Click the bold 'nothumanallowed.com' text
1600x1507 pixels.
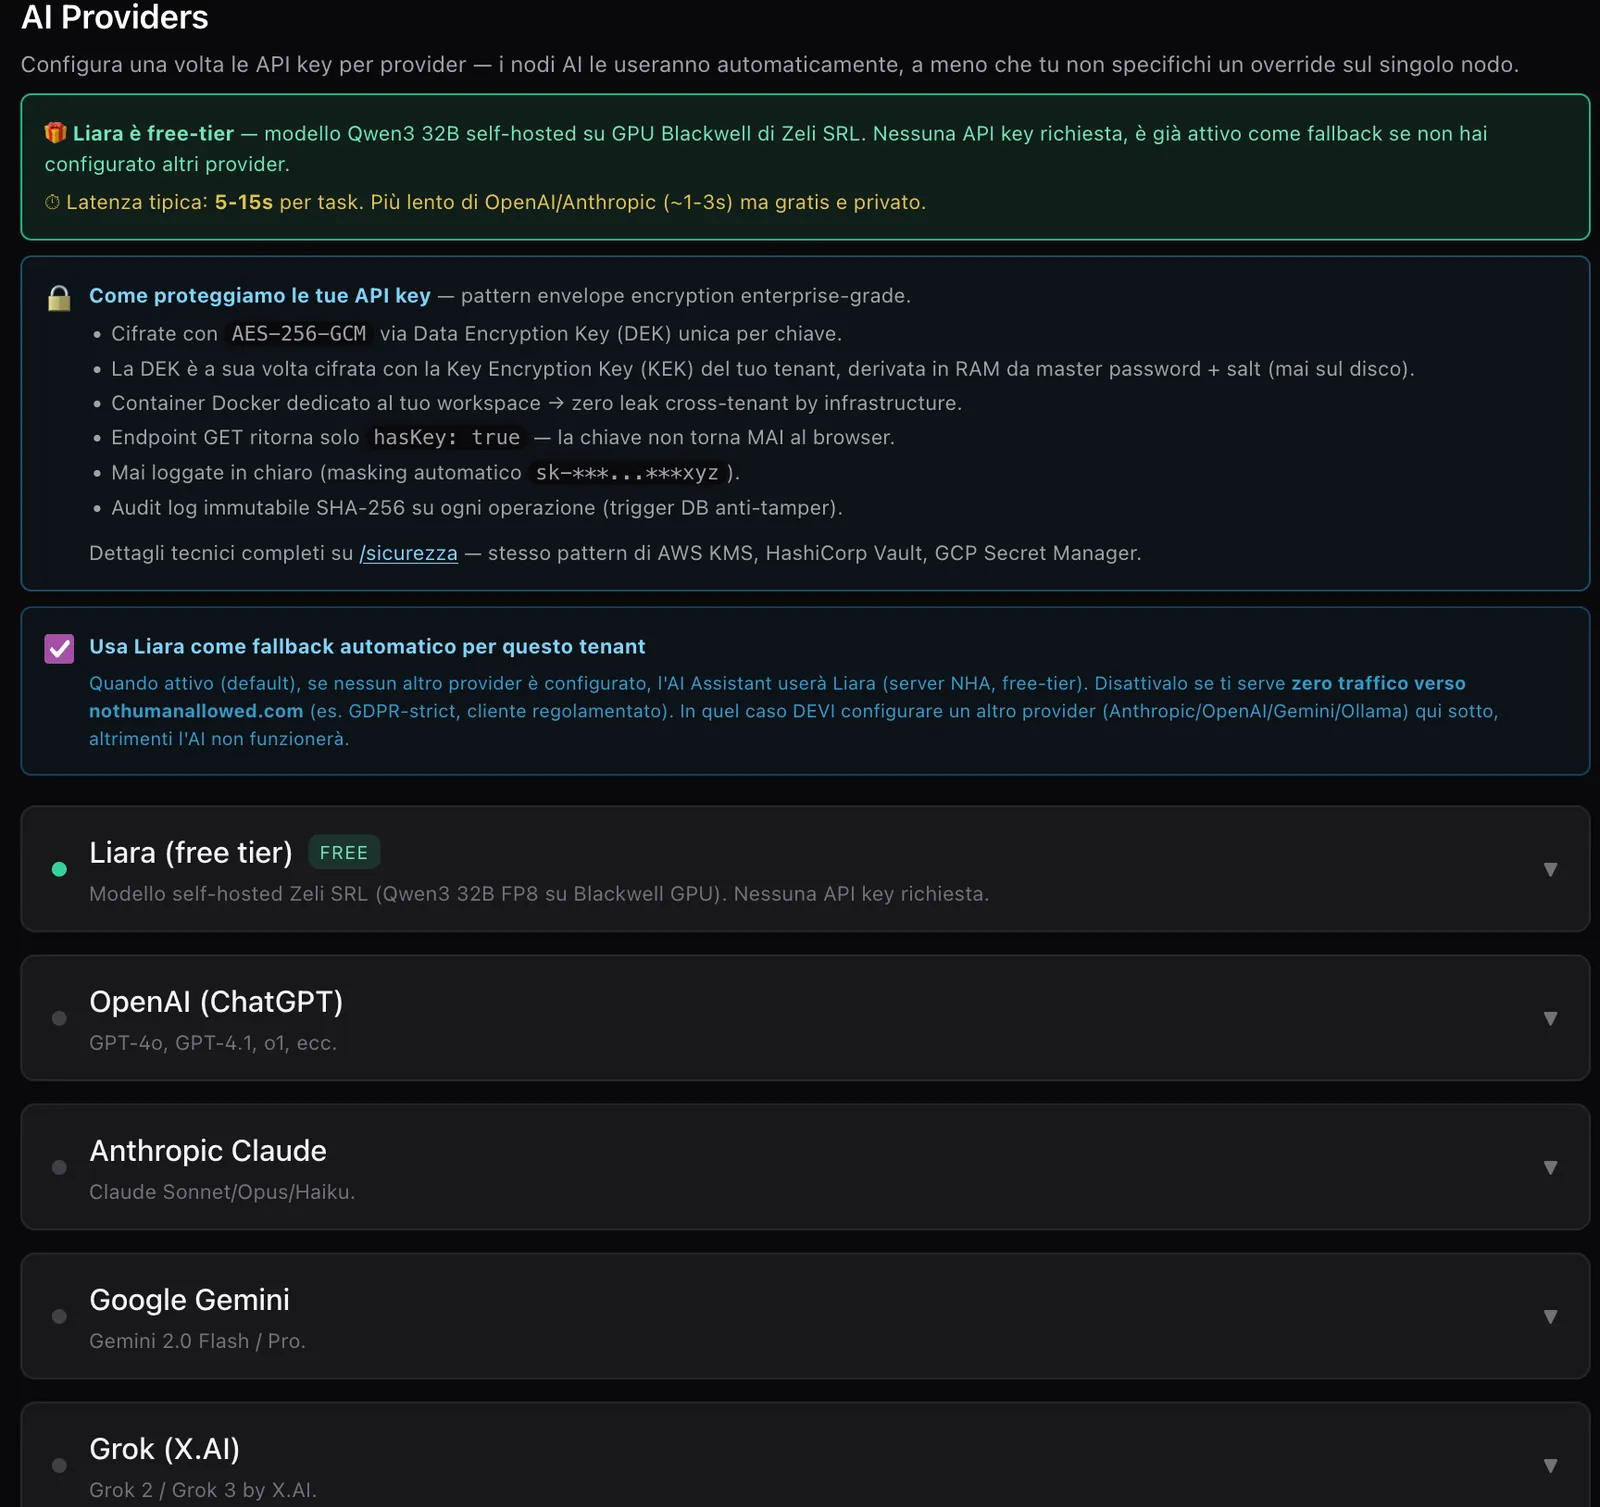pyautogui.click(x=196, y=711)
